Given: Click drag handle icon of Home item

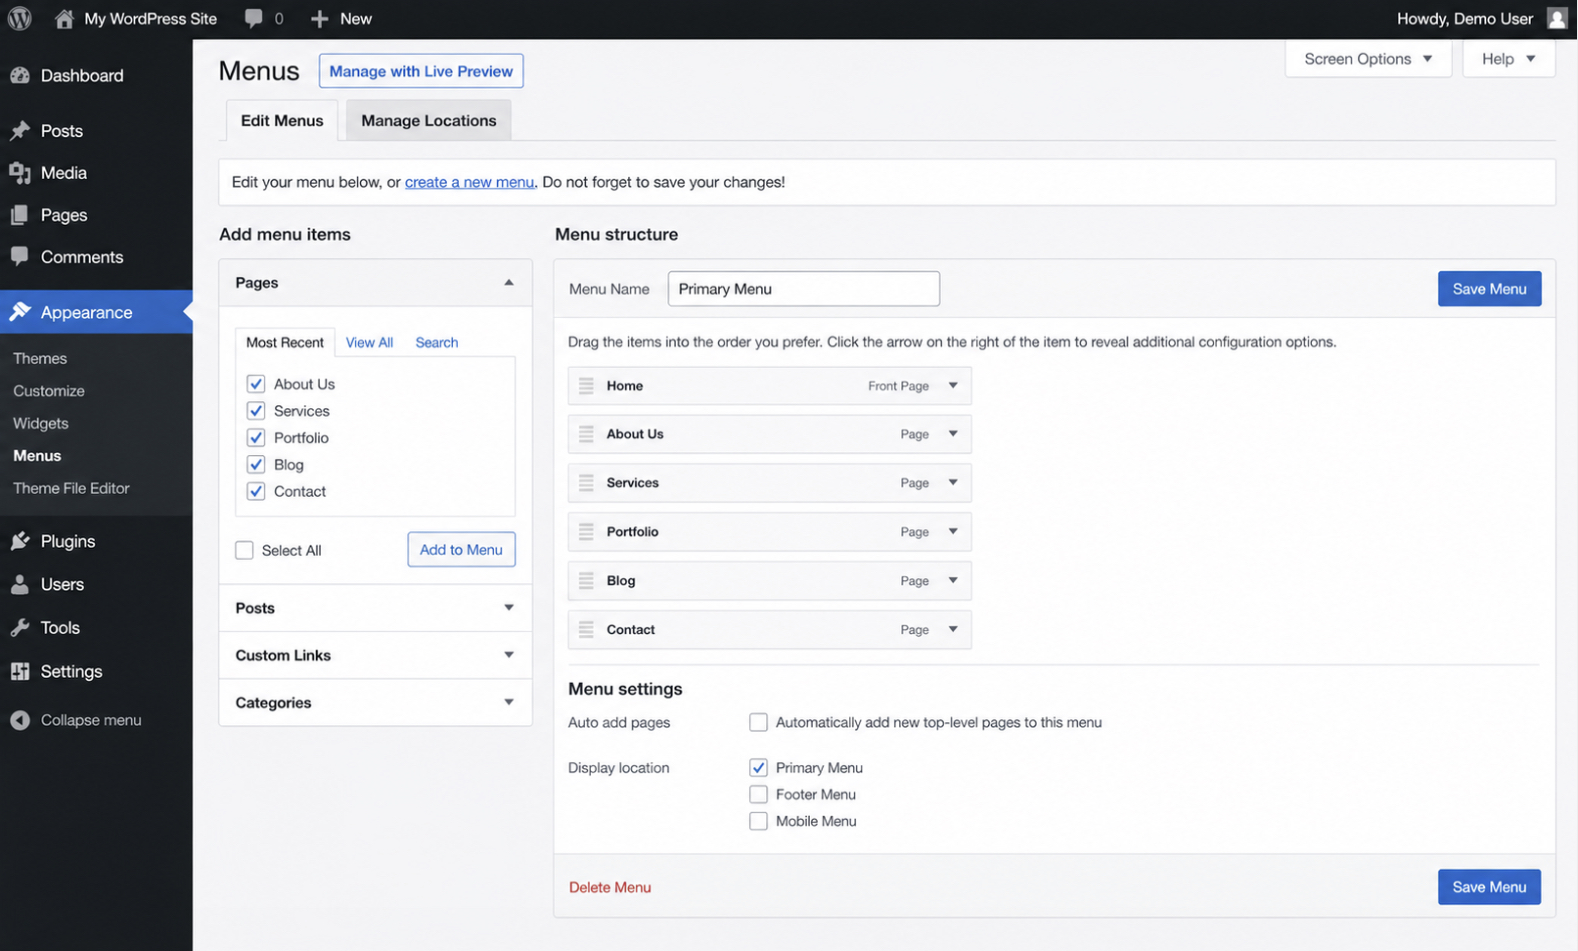Looking at the screenshot, I should point(586,386).
